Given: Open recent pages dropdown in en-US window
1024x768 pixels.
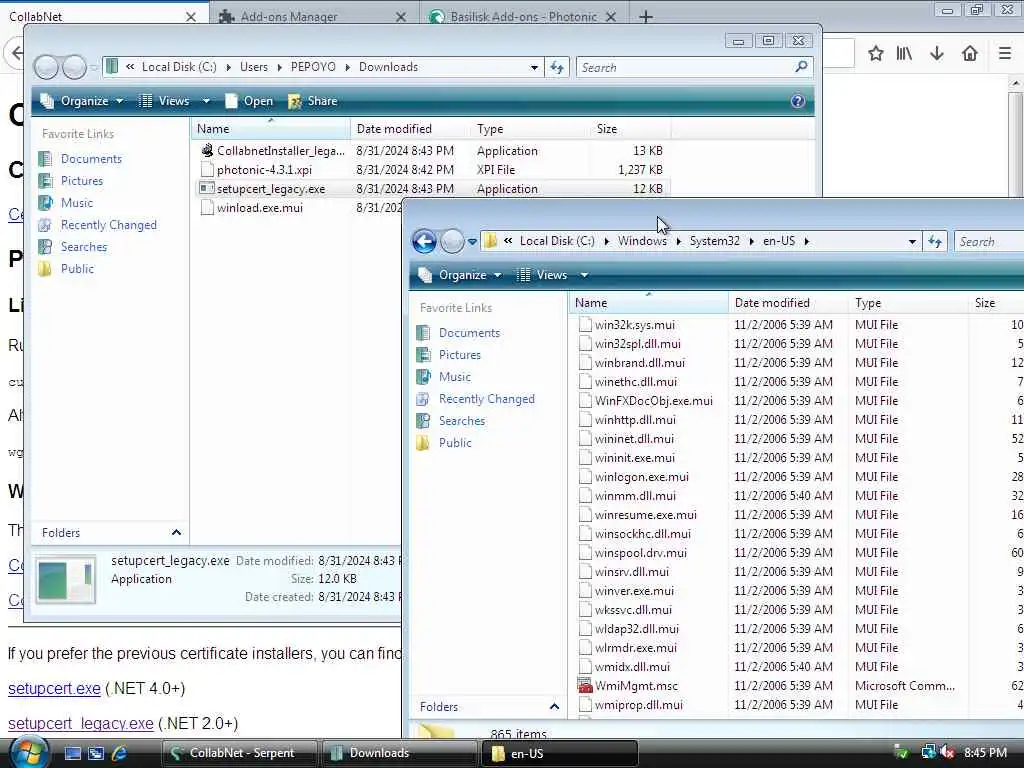Looking at the screenshot, I should click(472, 242).
